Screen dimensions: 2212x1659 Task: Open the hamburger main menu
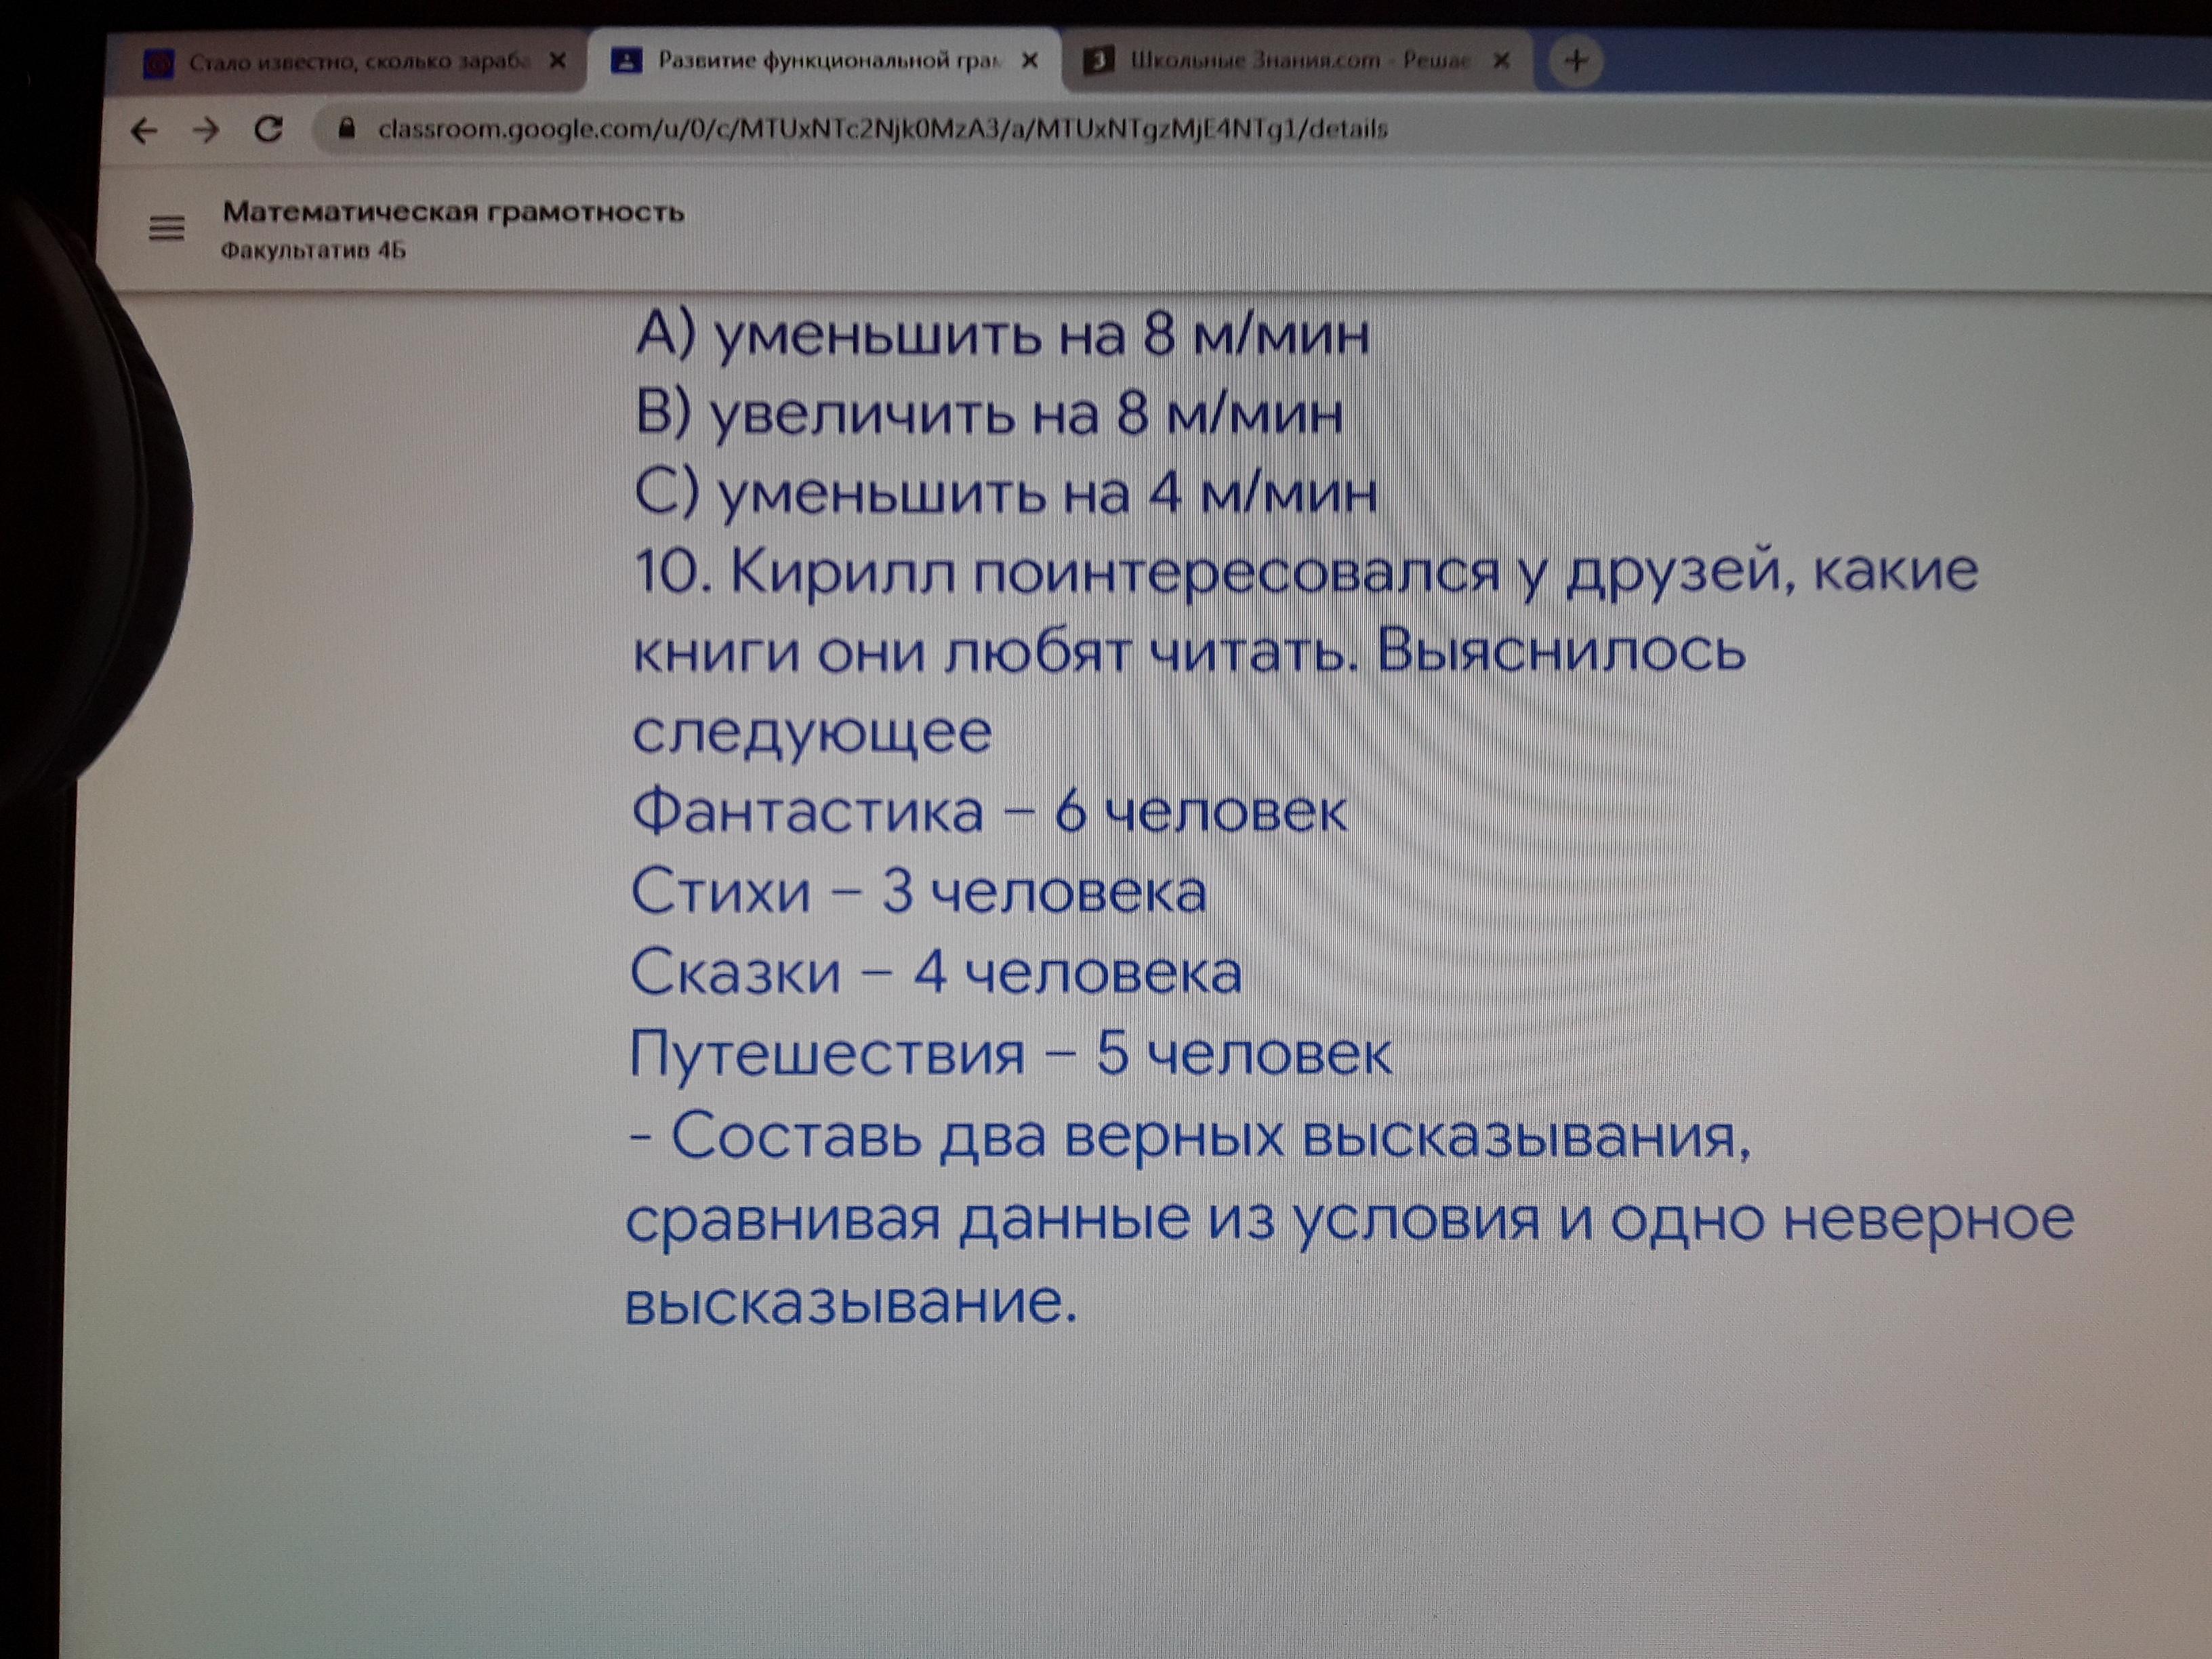(166, 229)
